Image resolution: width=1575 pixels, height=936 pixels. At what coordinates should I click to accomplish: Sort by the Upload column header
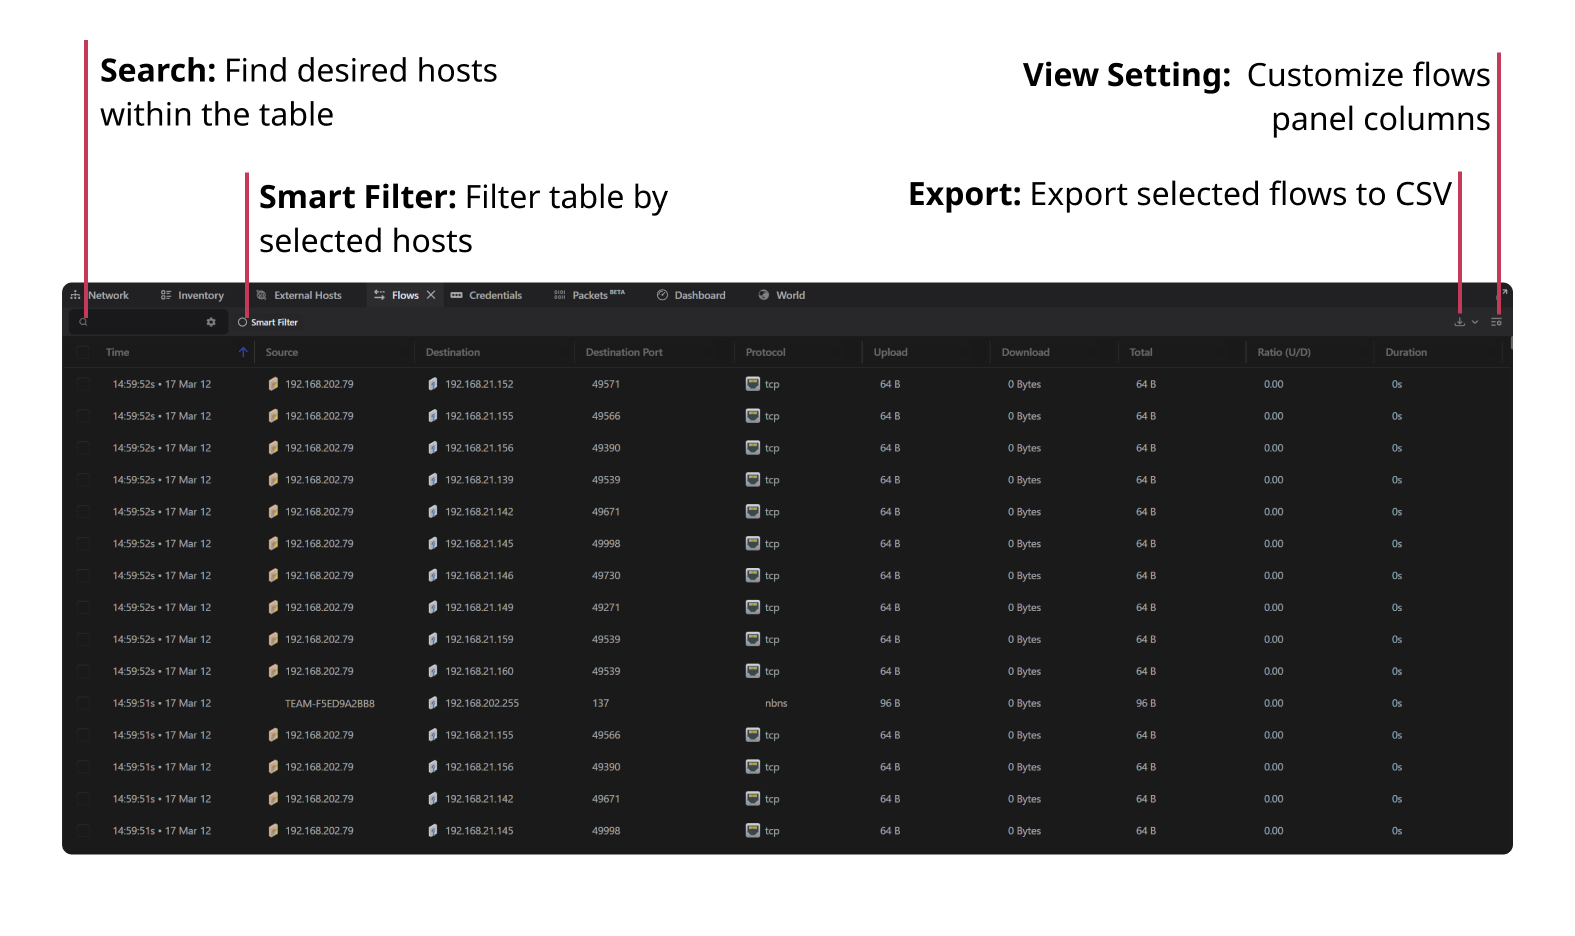(890, 352)
